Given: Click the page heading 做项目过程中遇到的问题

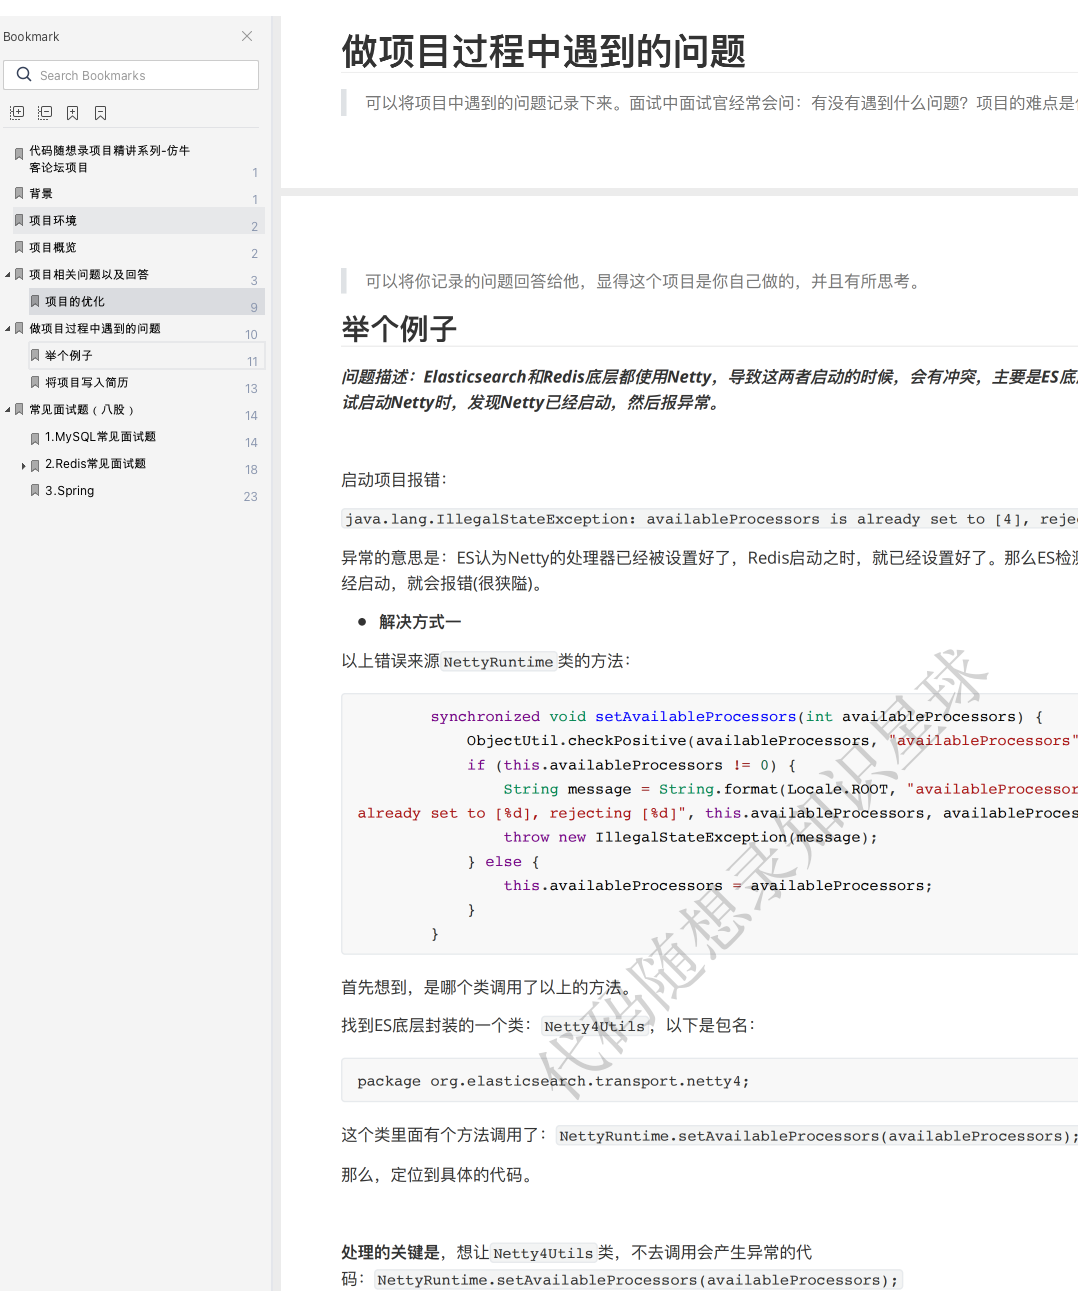Looking at the screenshot, I should pyautogui.click(x=544, y=51).
